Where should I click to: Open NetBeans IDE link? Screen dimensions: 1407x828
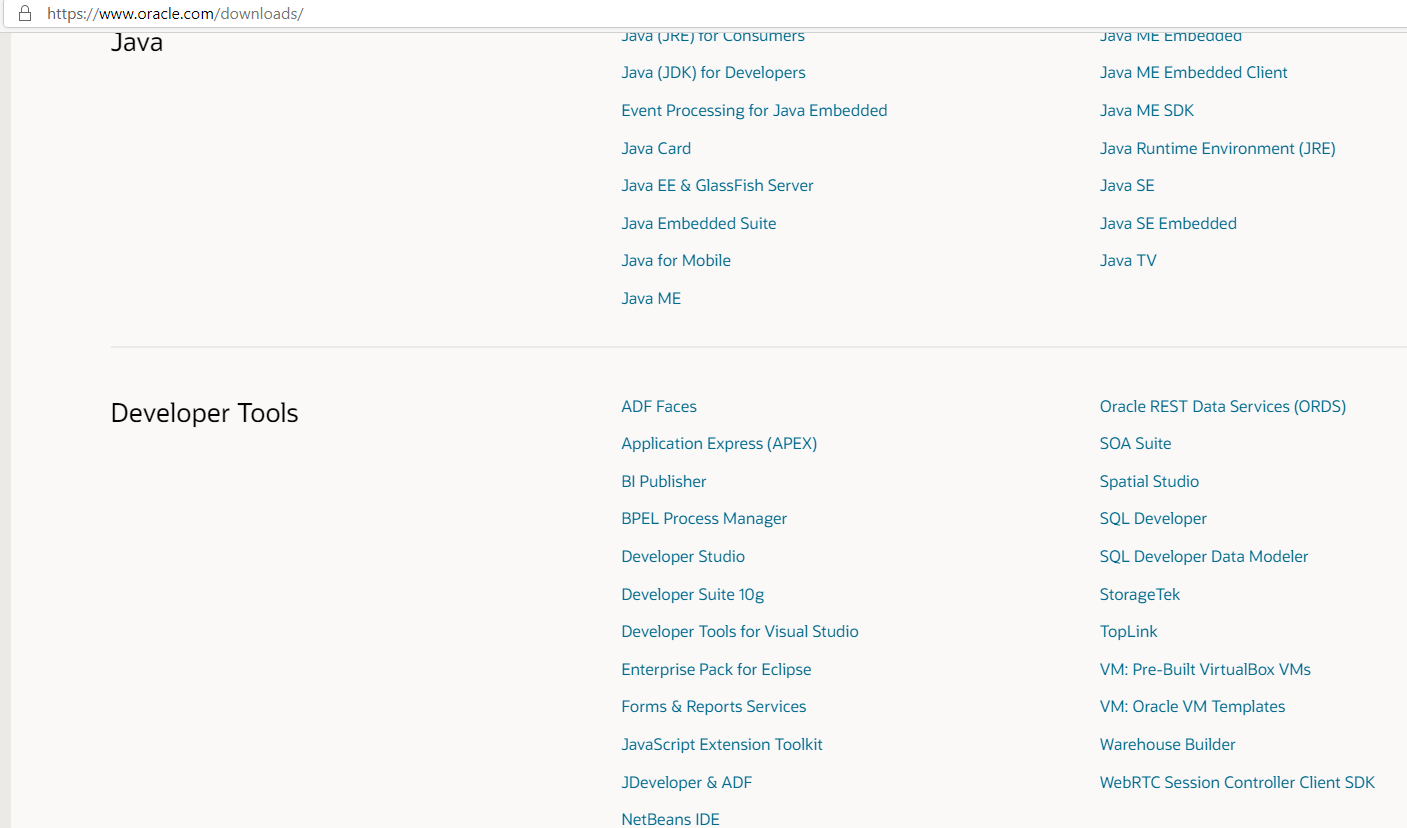coord(670,819)
